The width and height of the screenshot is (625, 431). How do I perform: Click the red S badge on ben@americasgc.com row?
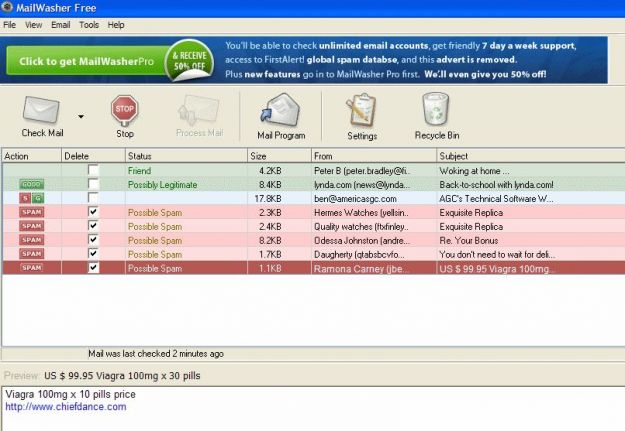point(26,198)
